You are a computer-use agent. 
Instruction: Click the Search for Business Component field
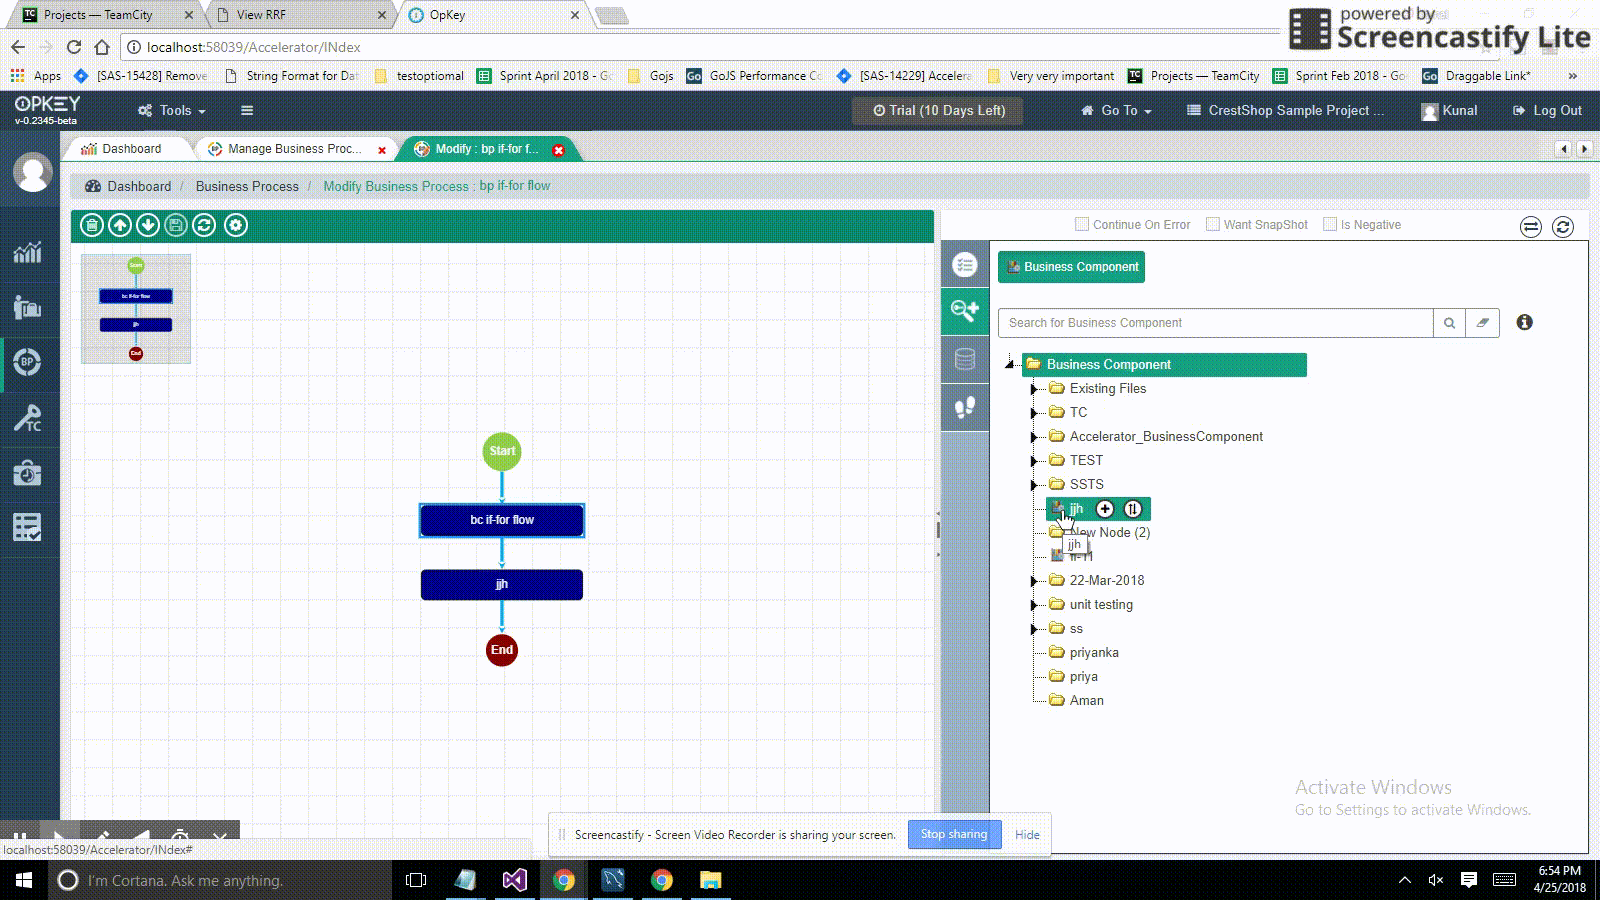tap(1215, 323)
